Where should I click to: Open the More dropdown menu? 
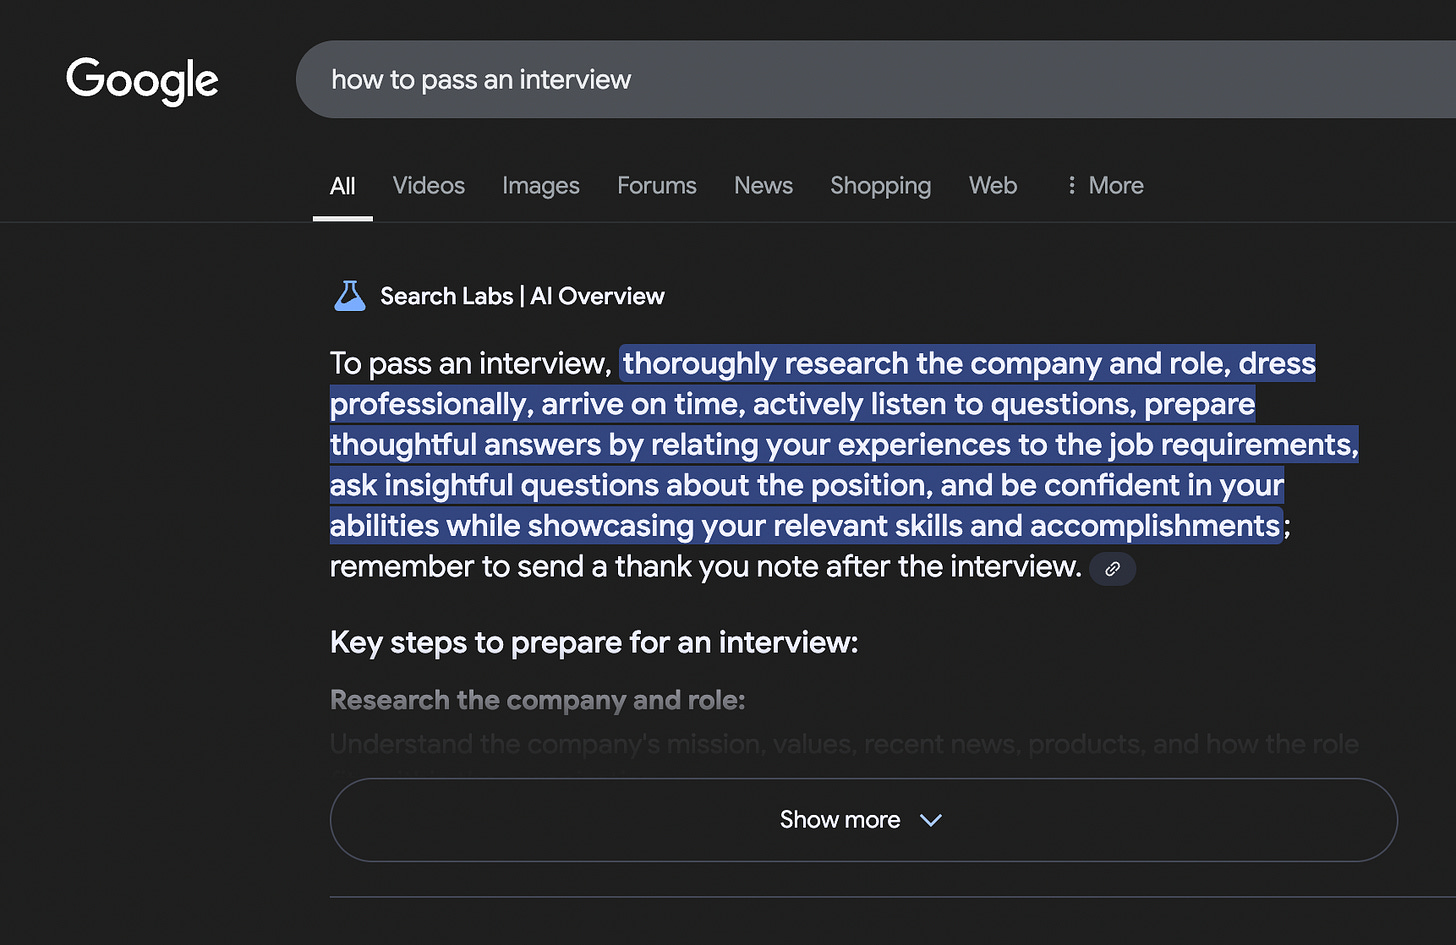click(x=1105, y=186)
